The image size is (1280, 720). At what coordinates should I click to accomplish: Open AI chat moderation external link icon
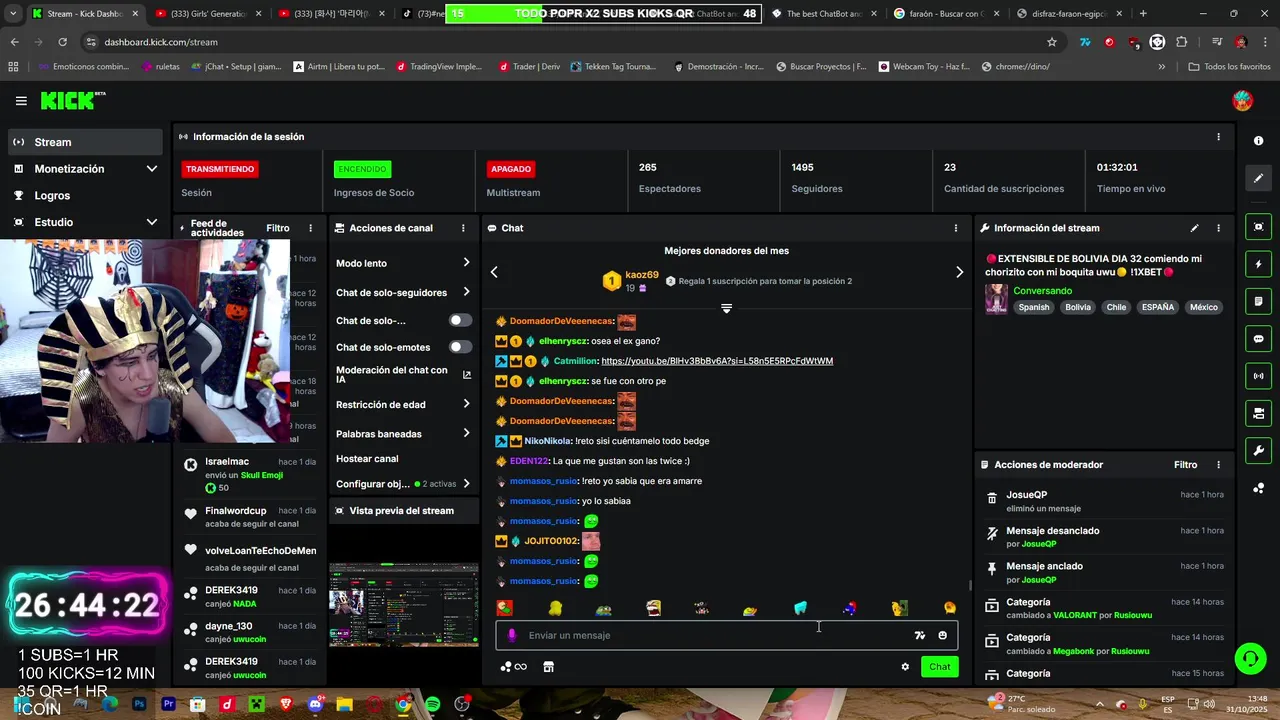click(467, 375)
